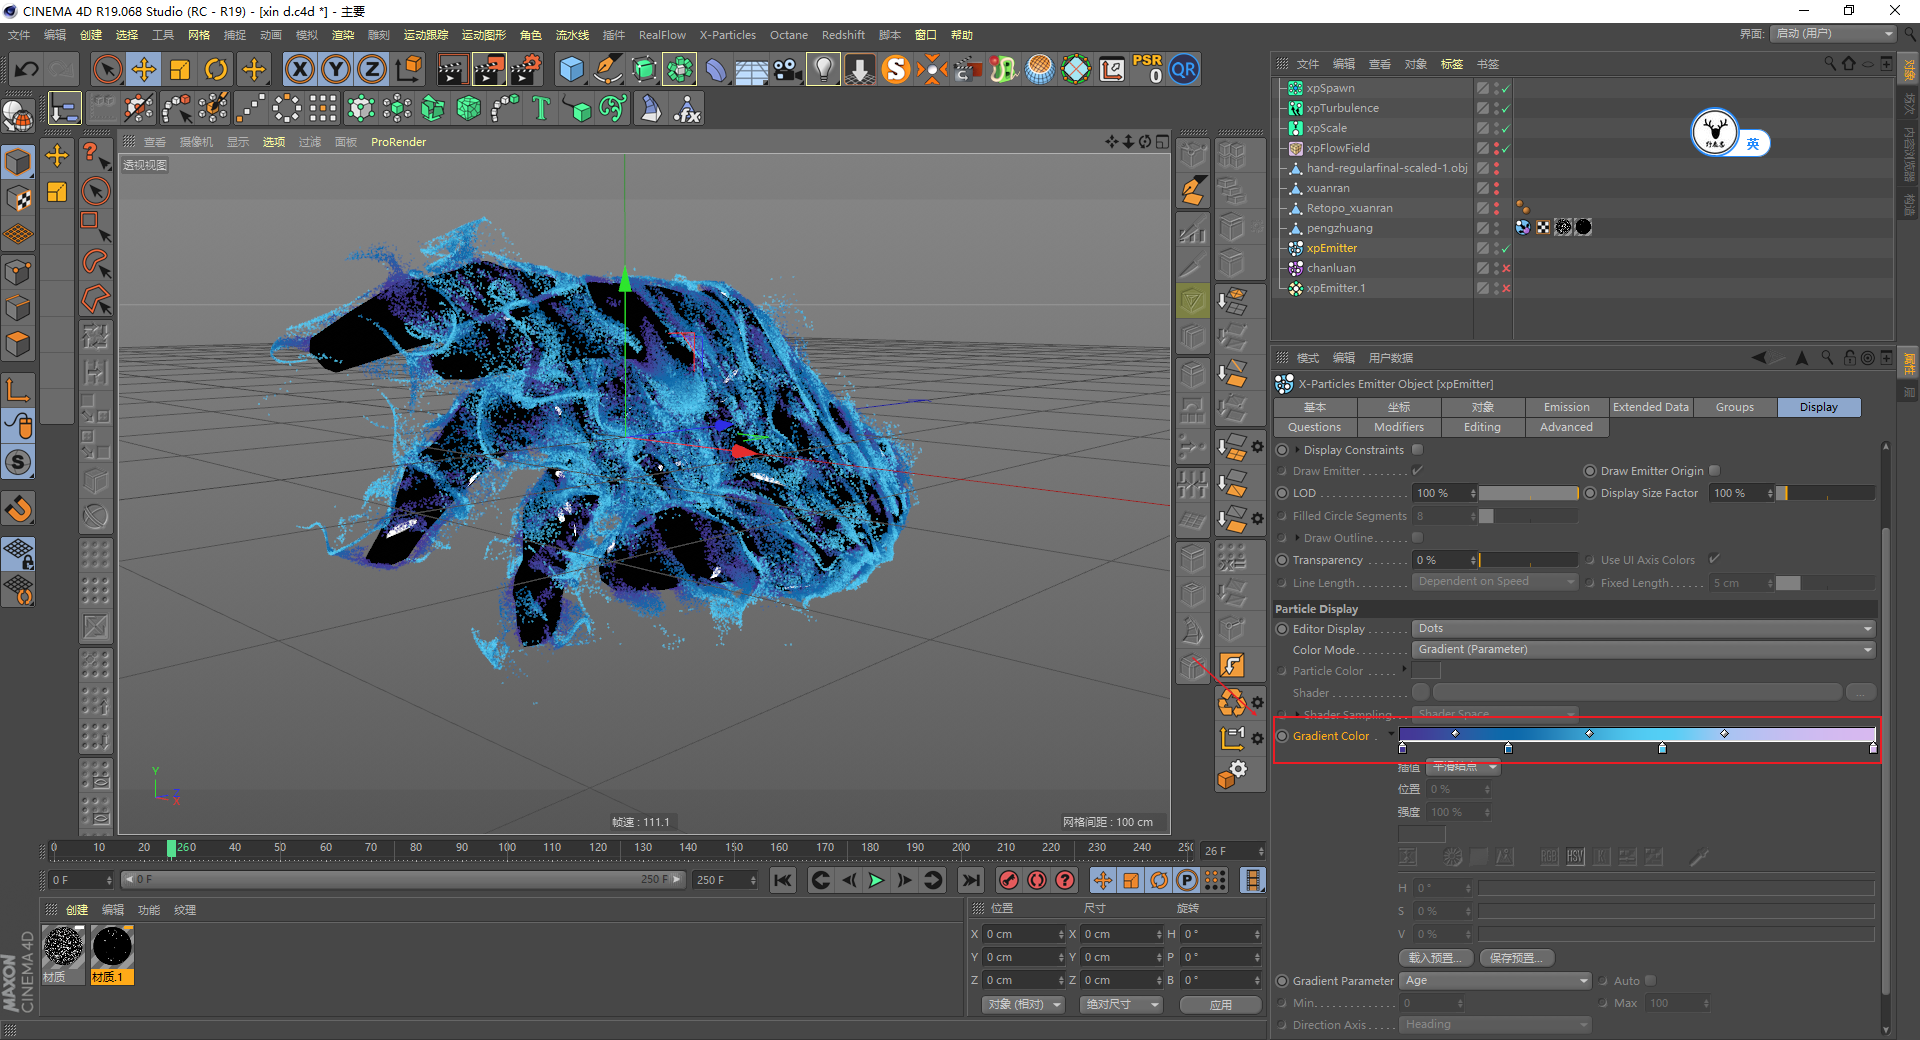Activate the Move tool in top toolbar

(144, 69)
